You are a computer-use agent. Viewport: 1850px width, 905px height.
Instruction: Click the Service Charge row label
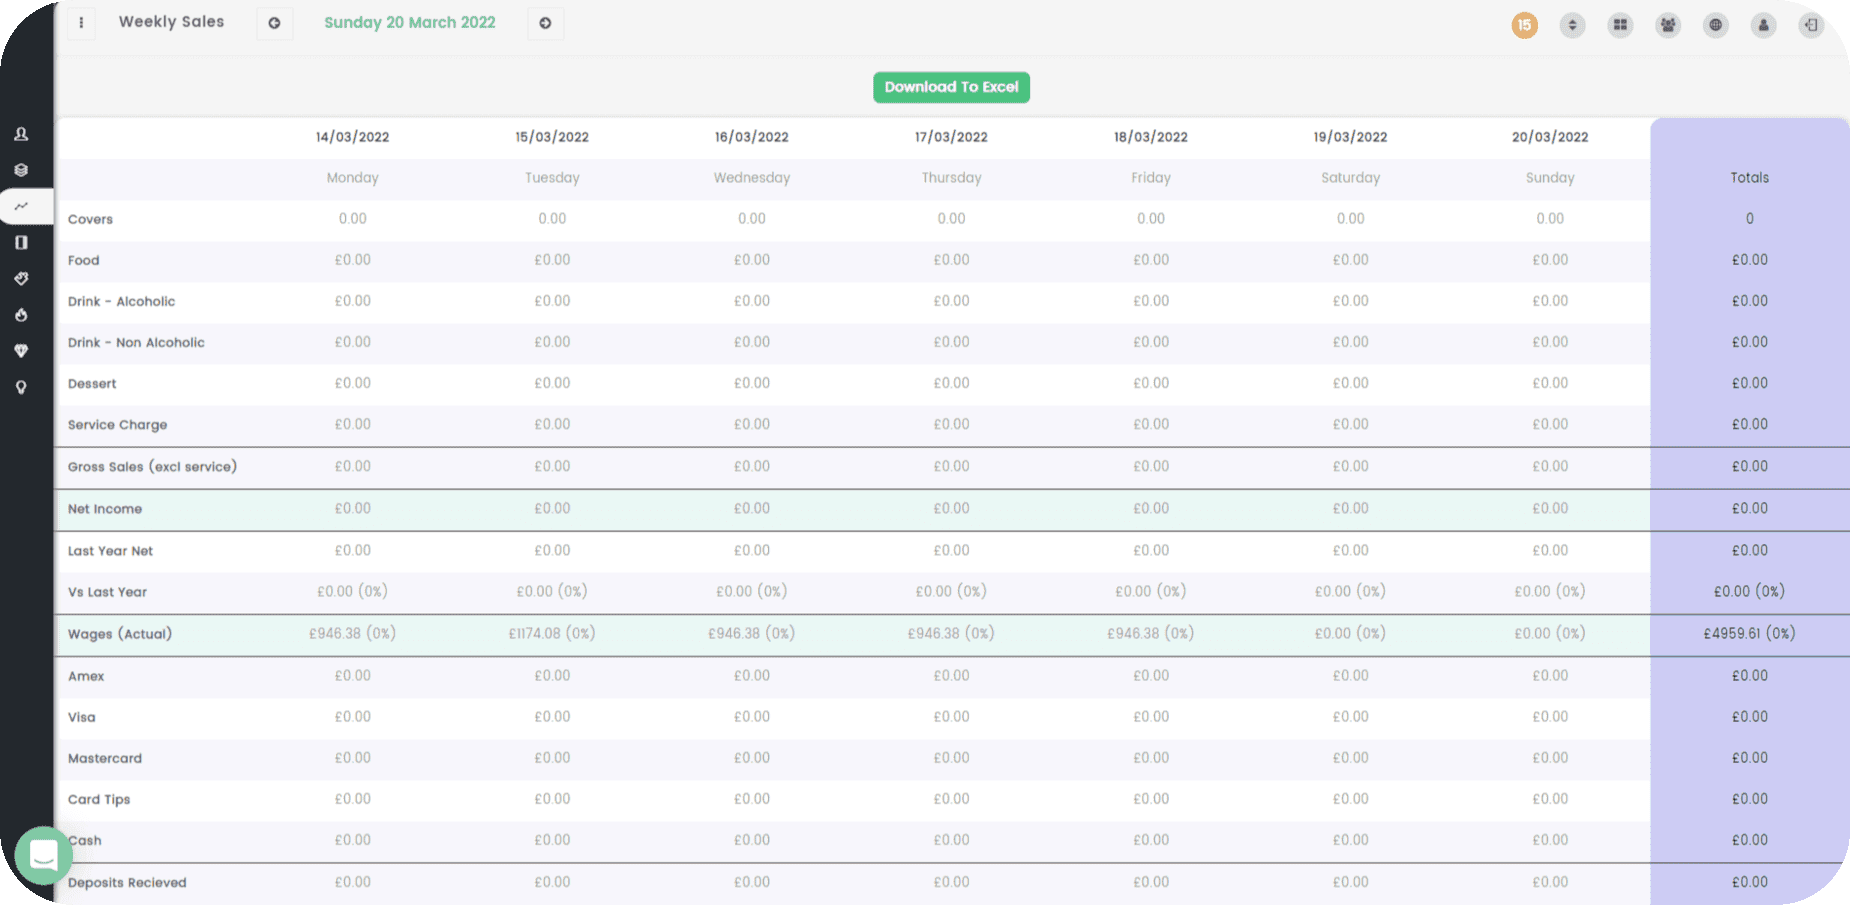(117, 424)
